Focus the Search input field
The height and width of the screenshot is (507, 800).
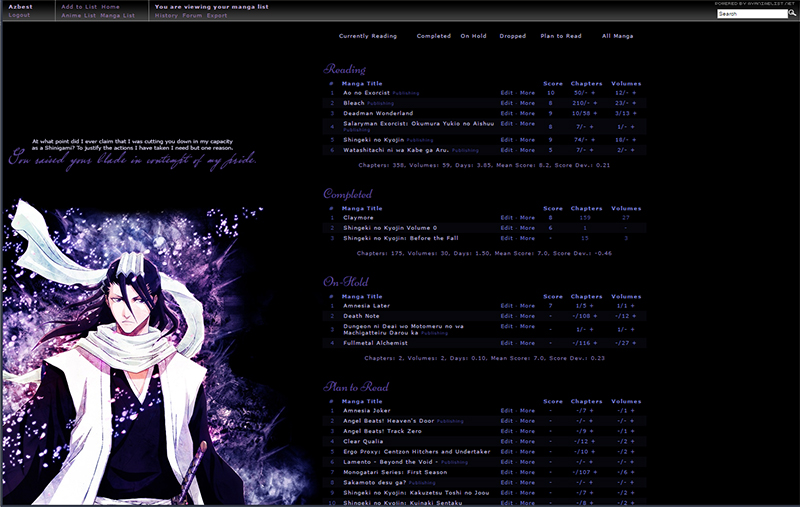(x=750, y=14)
